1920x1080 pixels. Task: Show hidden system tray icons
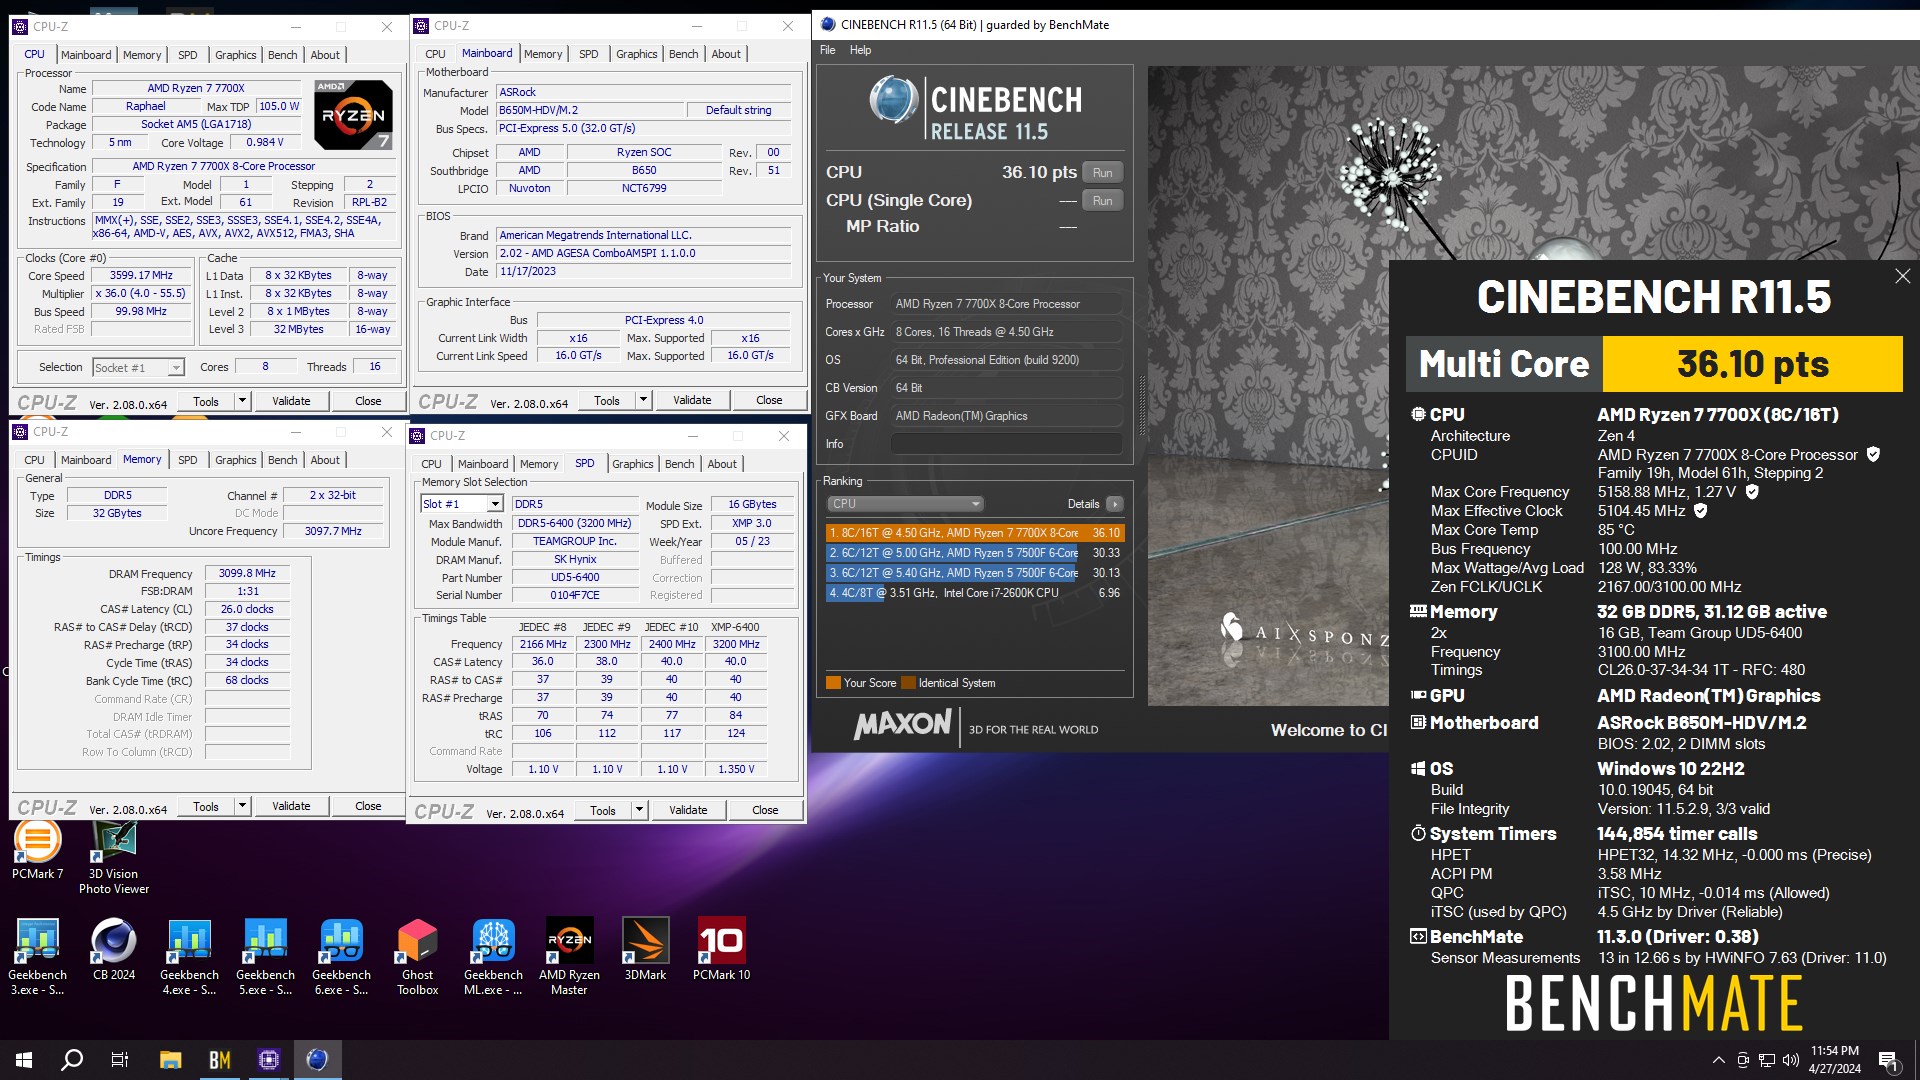point(1719,1060)
